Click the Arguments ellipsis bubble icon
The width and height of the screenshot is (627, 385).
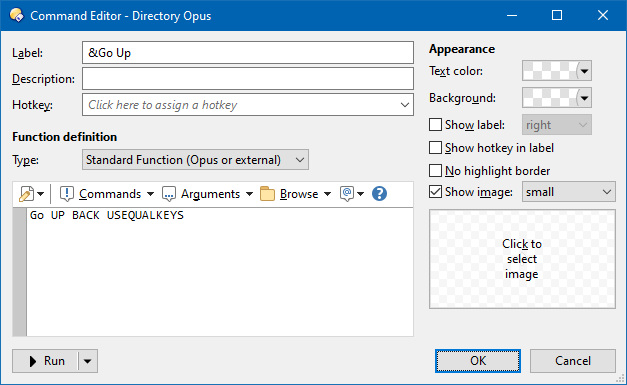coord(168,194)
